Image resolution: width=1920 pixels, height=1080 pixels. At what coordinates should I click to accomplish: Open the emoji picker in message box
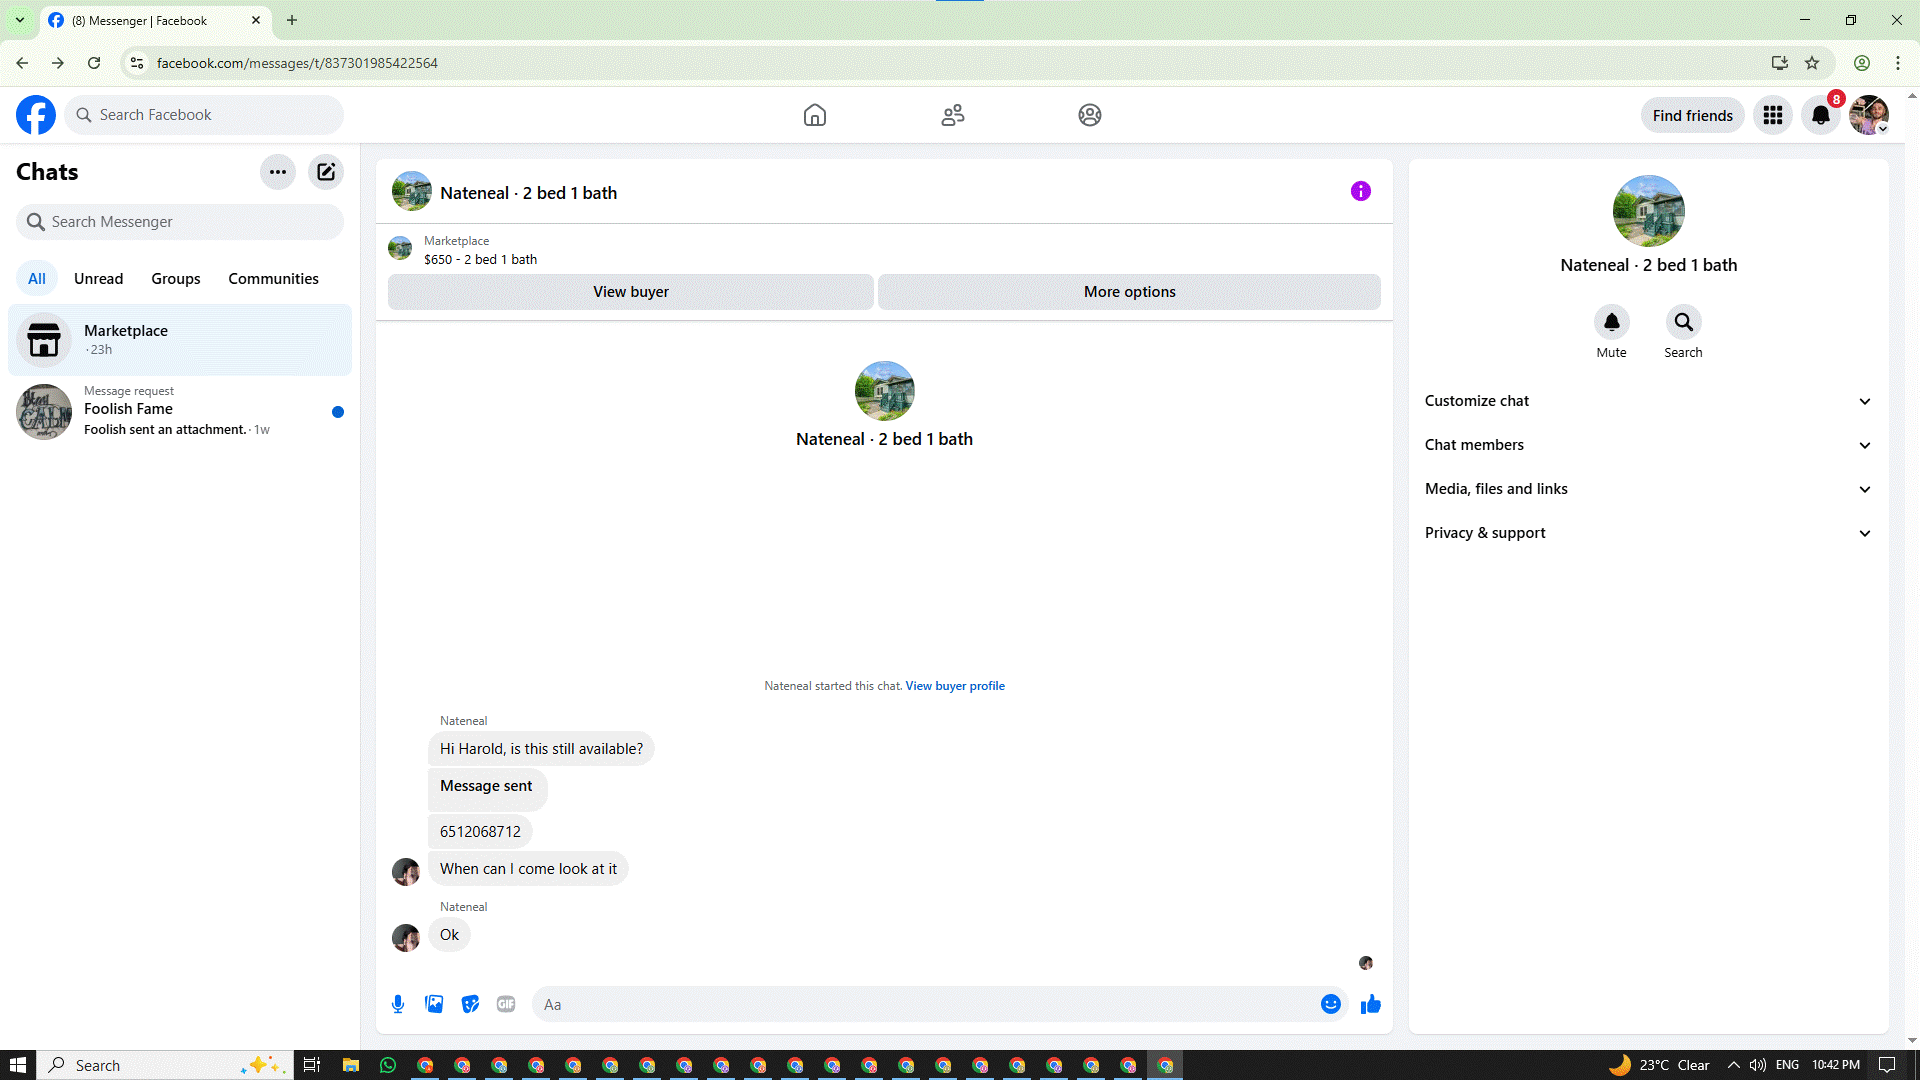pyautogui.click(x=1330, y=1004)
